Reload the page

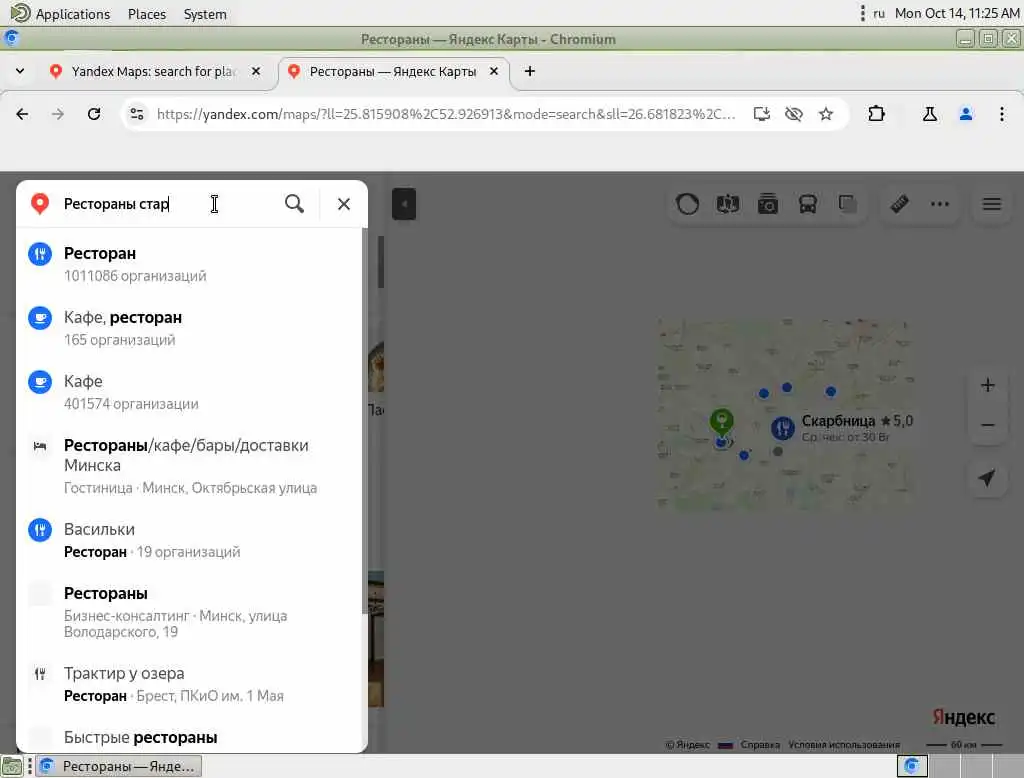[x=94, y=114]
